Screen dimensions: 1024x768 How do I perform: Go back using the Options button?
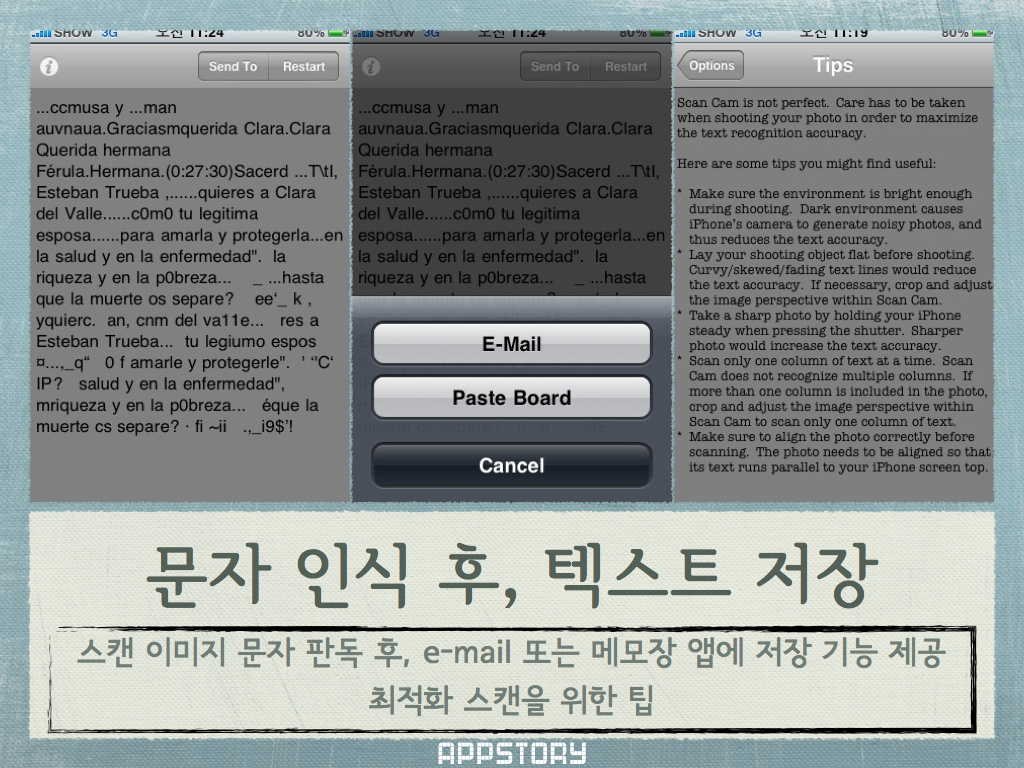710,66
